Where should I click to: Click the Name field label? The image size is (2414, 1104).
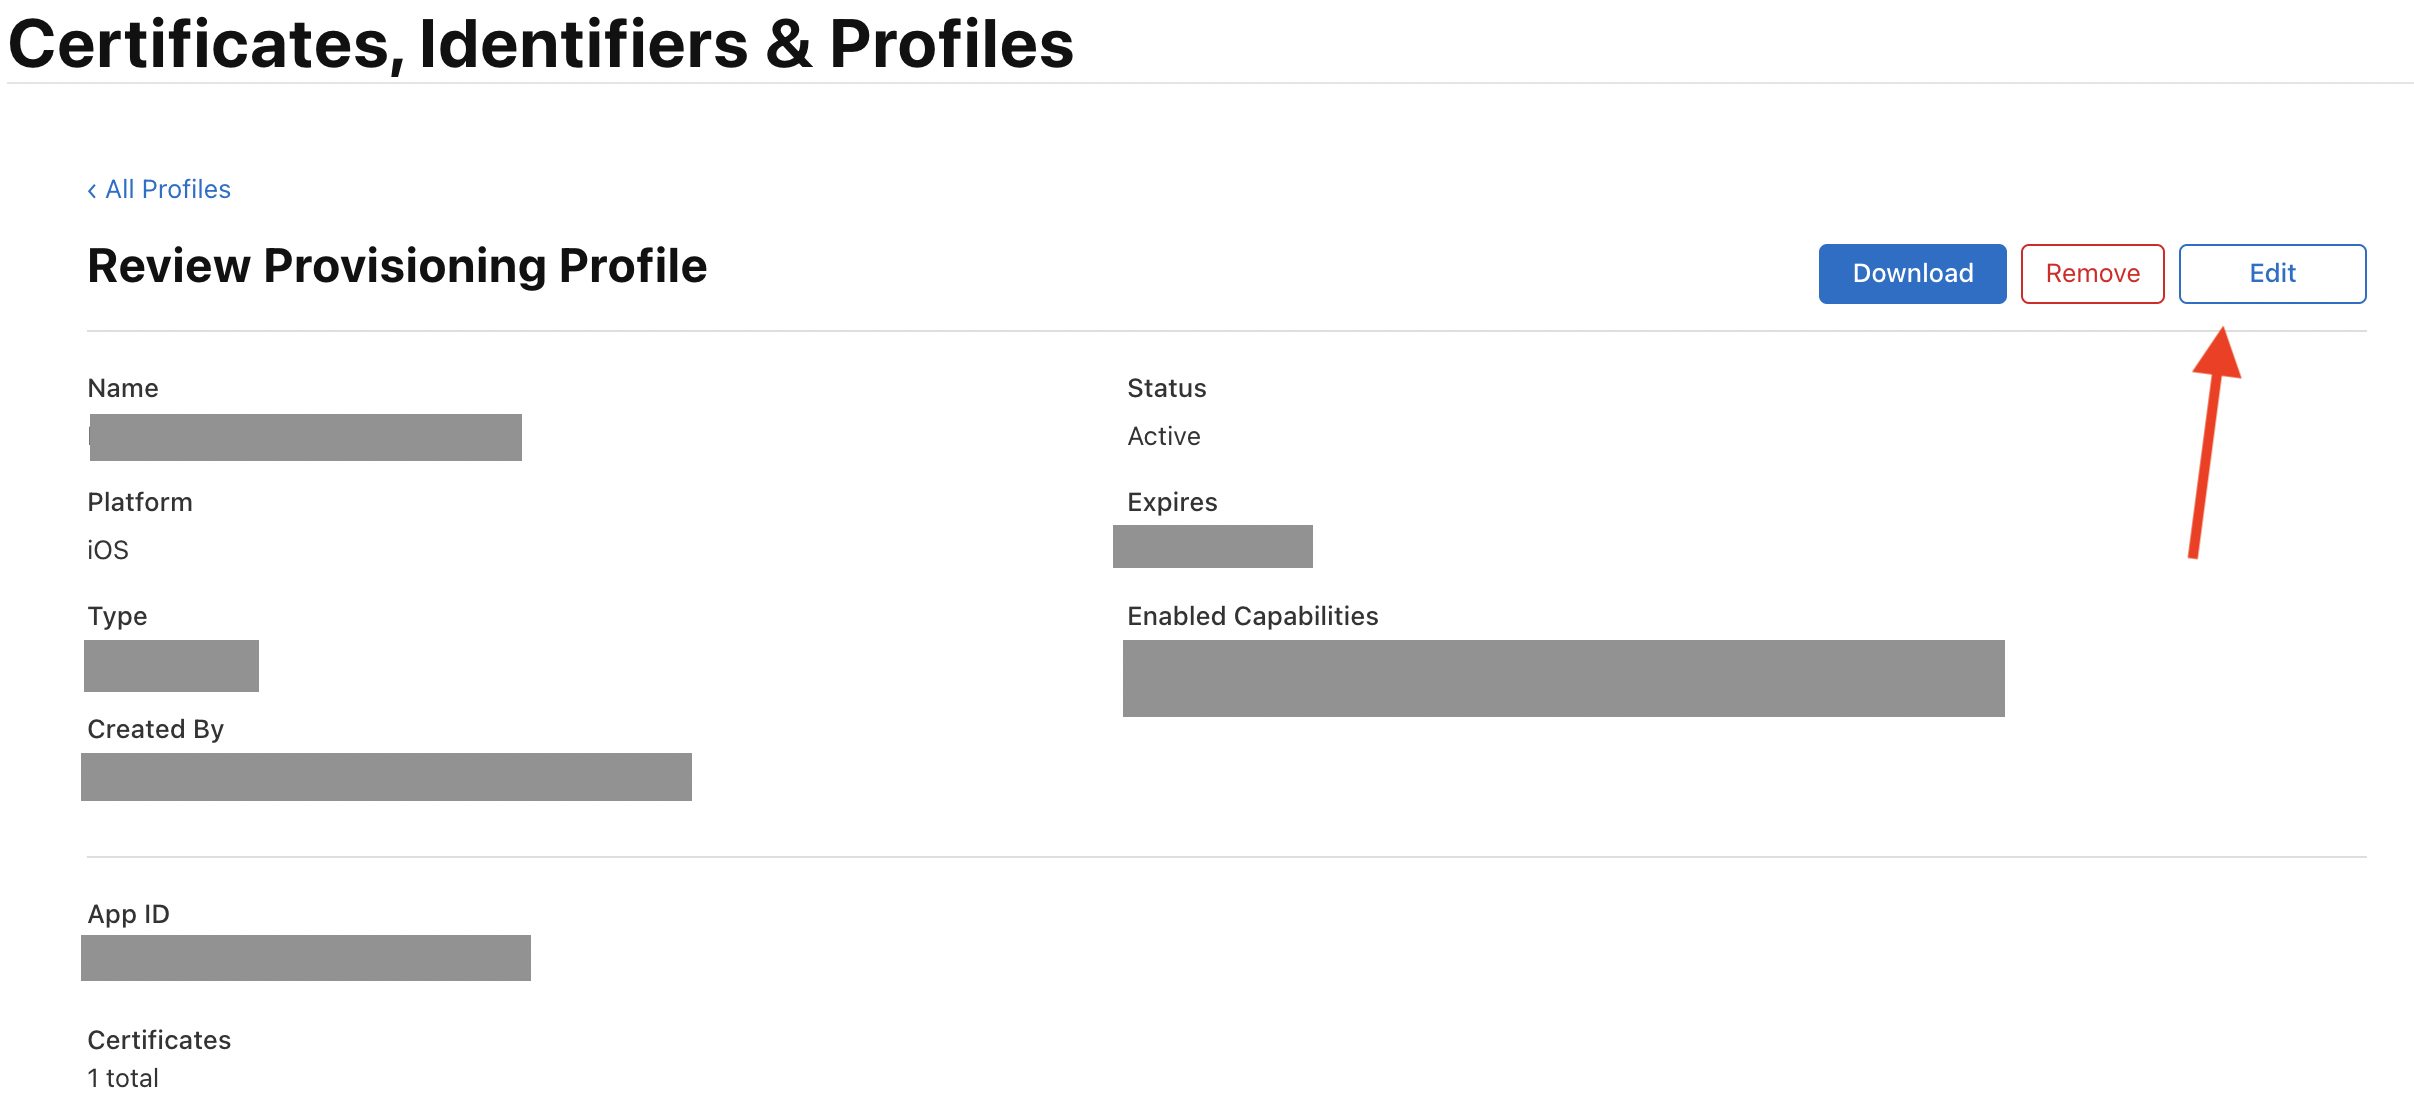click(x=122, y=388)
